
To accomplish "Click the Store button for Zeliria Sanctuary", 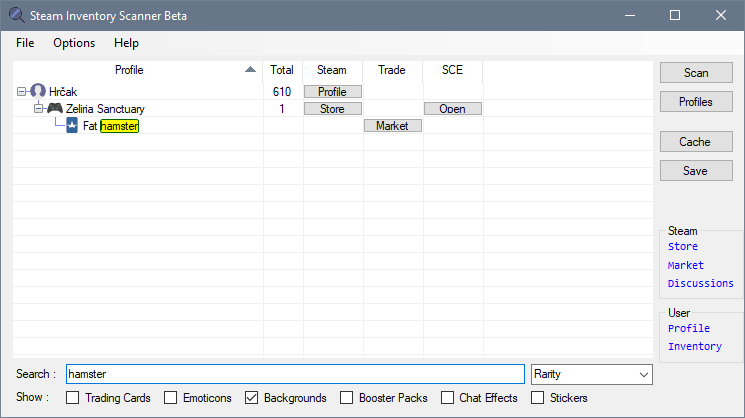I will tap(333, 108).
